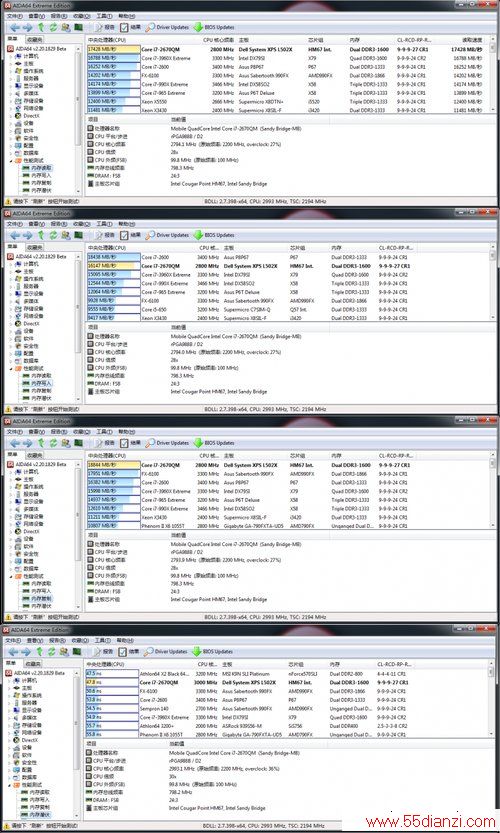The image size is (500, 833).
Task: Click the Refresh icon in bottom window toolbar
Action: (53, 651)
